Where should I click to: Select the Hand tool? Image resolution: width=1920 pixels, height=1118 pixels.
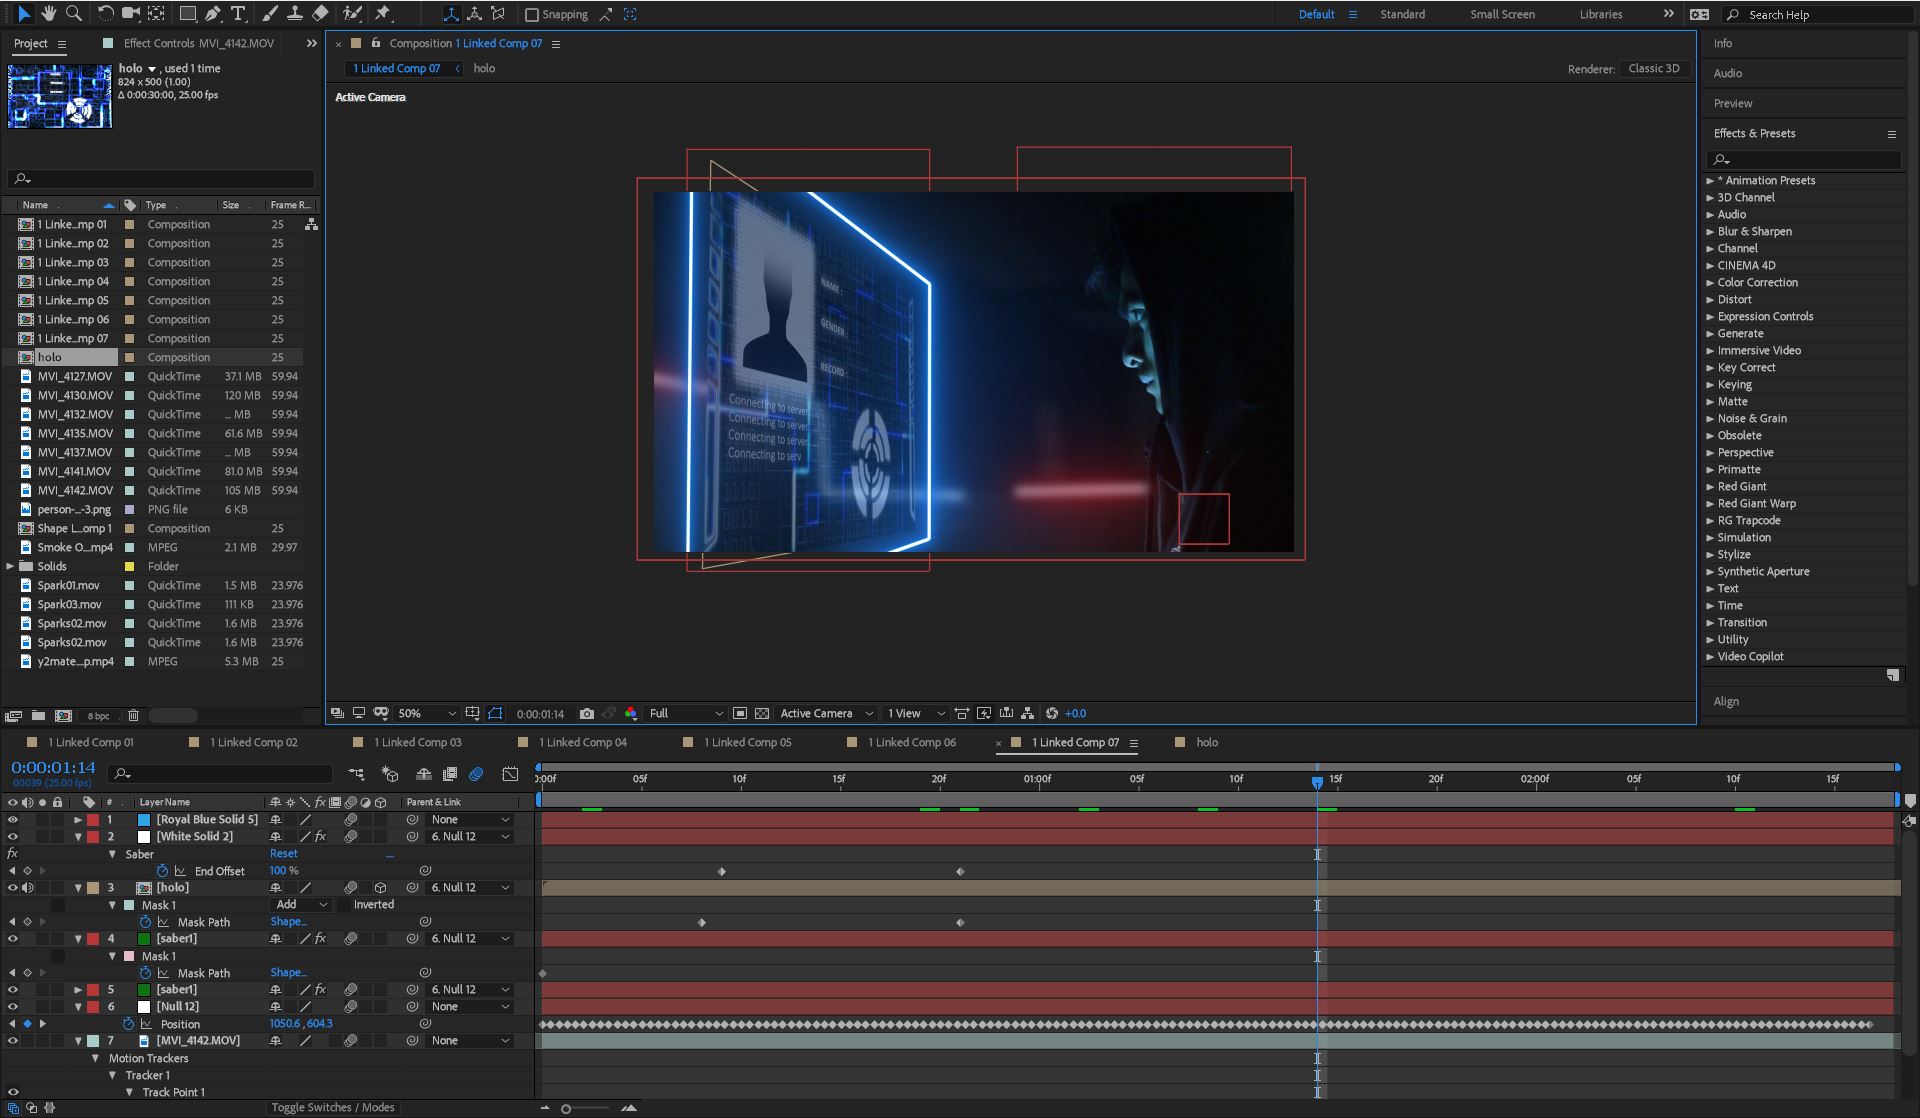[x=47, y=14]
